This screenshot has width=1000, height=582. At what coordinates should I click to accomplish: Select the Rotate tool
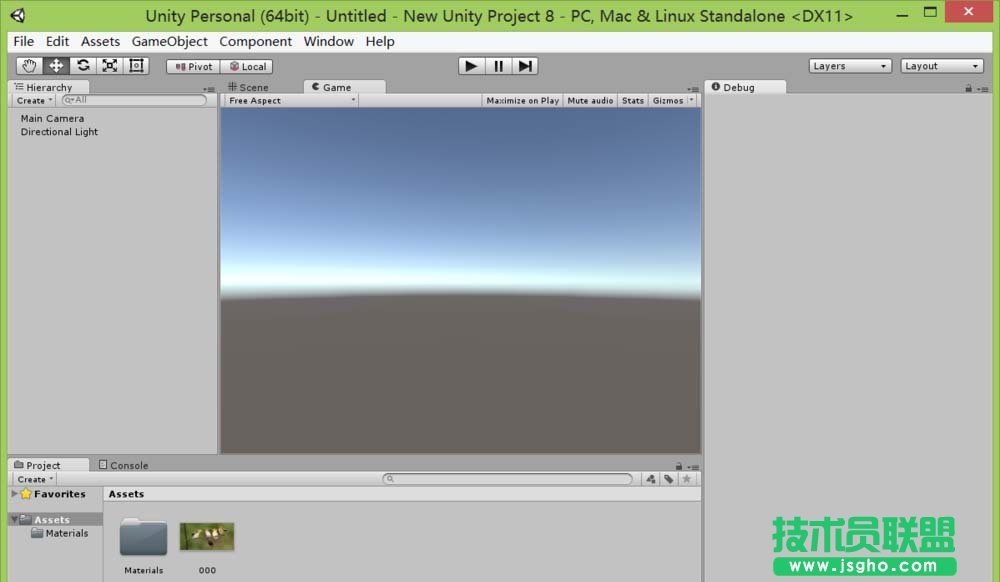click(83, 66)
